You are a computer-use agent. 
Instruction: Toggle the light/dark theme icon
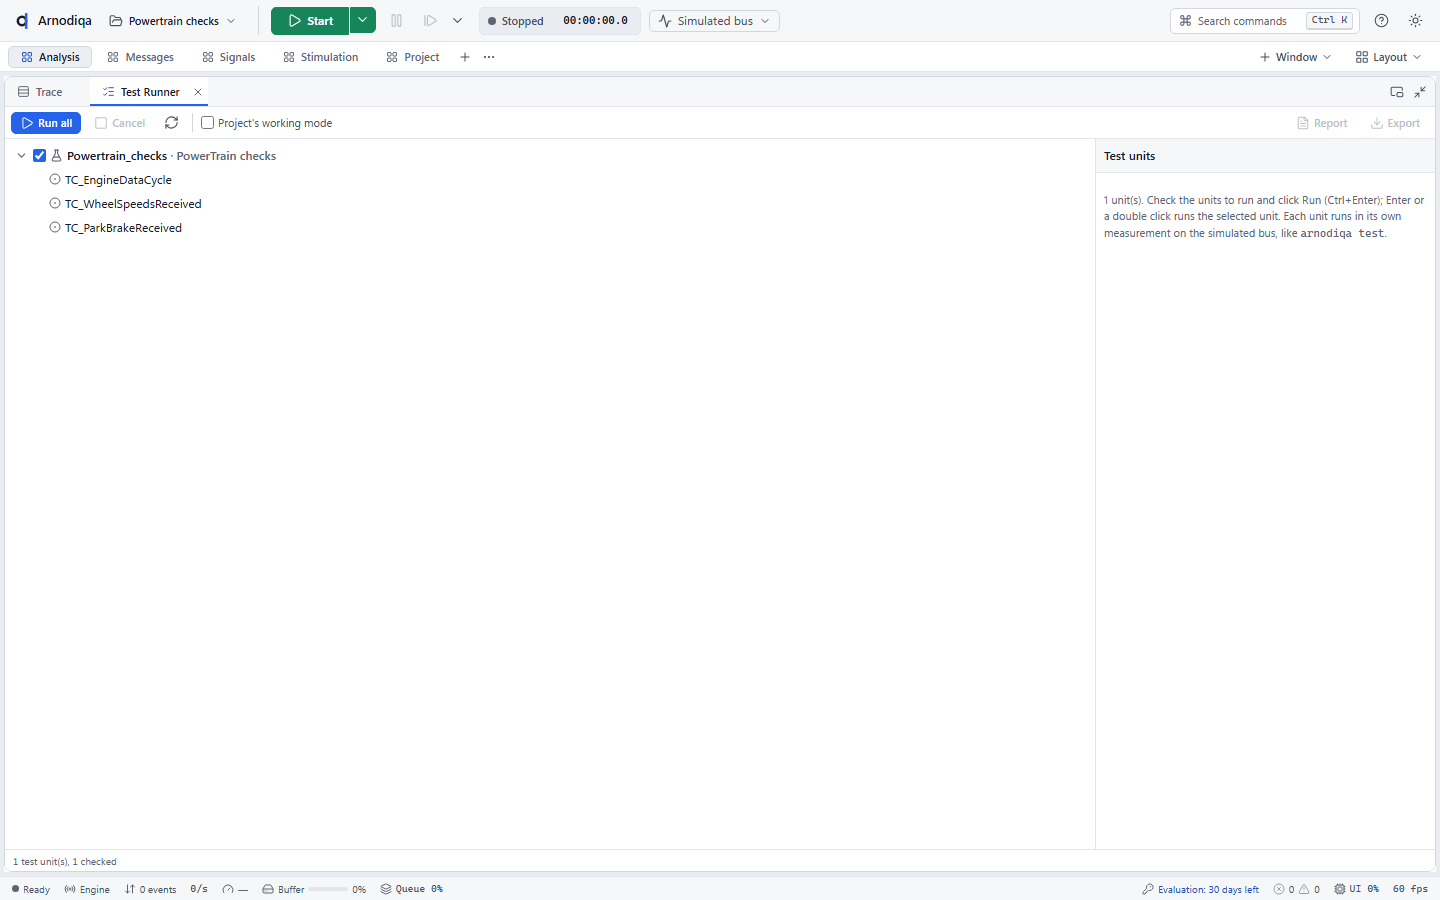pyautogui.click(x=1416, y=21)
